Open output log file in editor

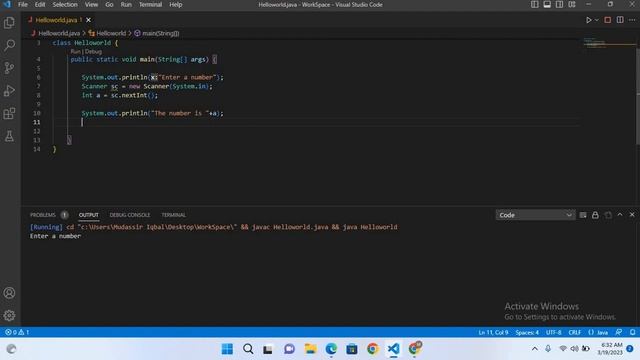pos(608,215)
